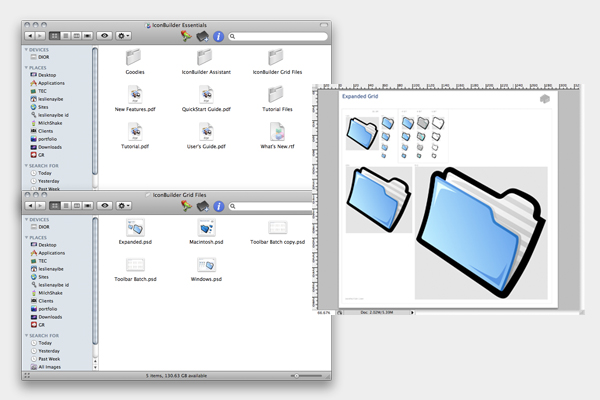
Task: Open Desktop in Essentials sidebar
Action: [43, 75]
